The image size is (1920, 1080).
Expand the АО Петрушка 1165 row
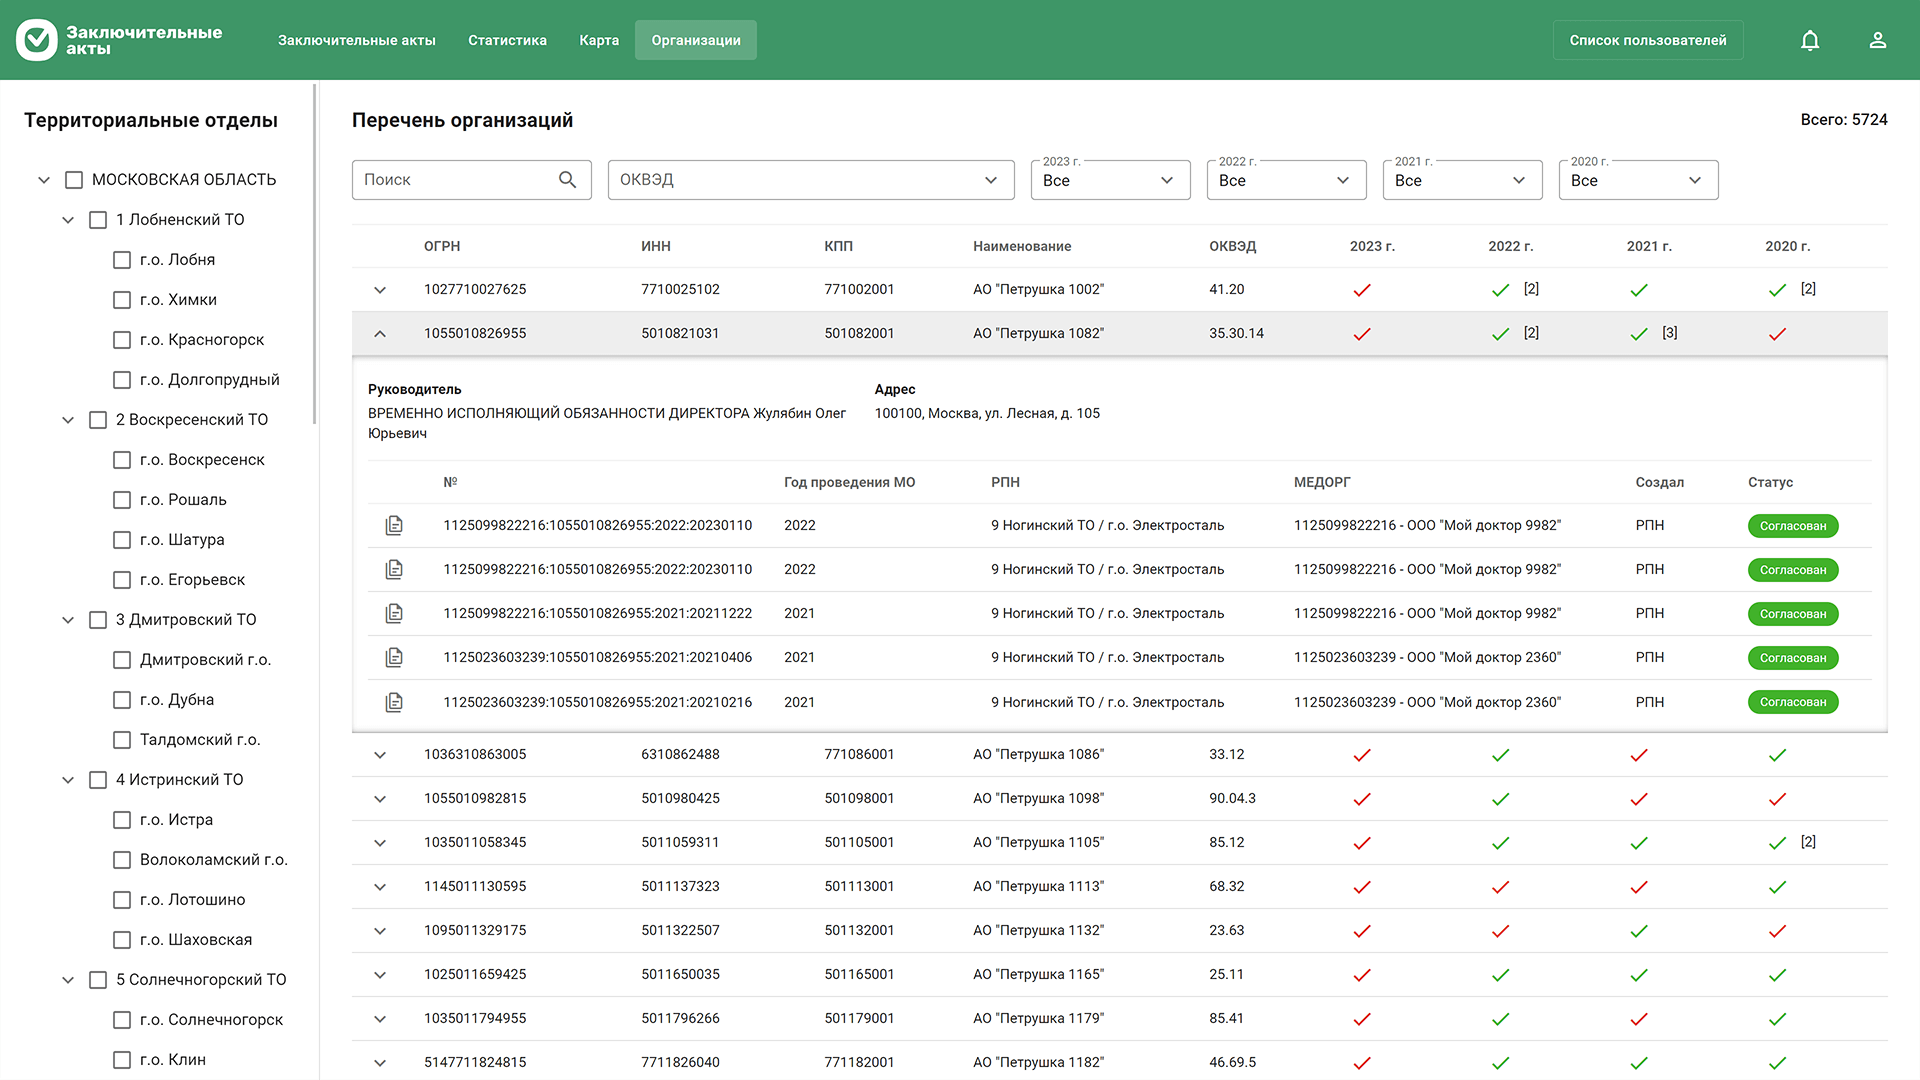(x=380, y=975)
